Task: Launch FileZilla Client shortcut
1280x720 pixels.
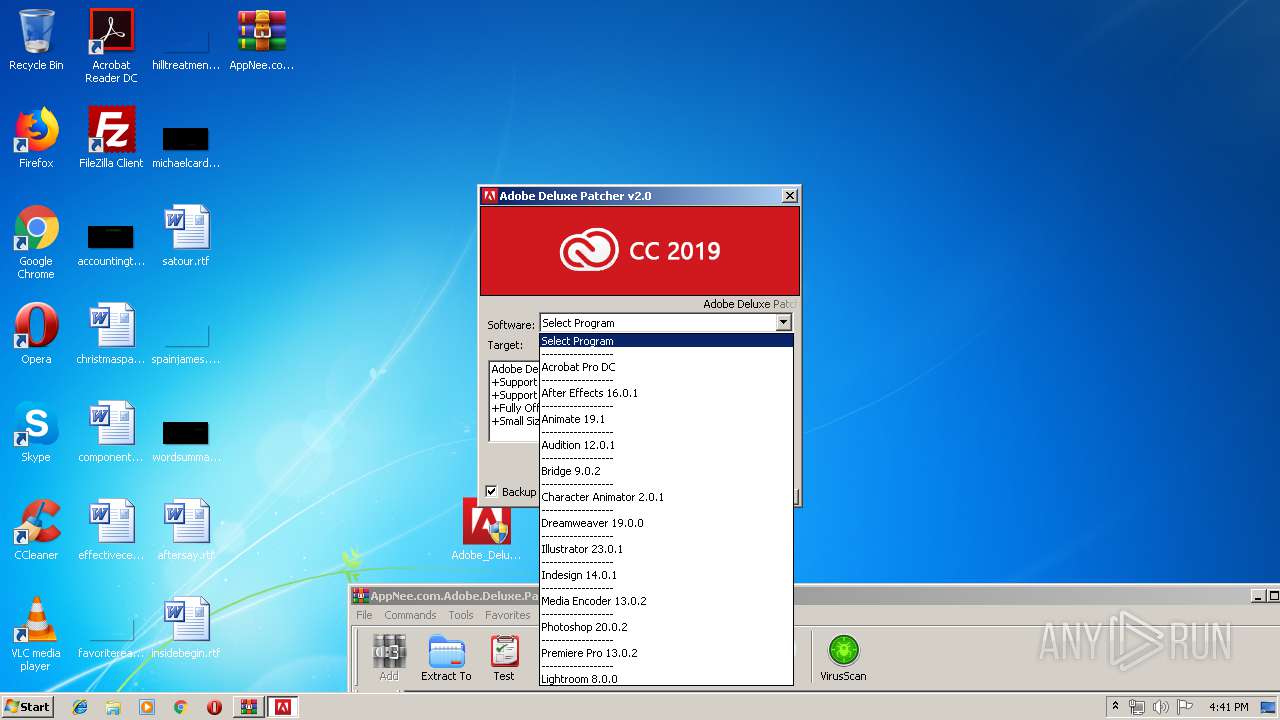Action: coord(111,138)
